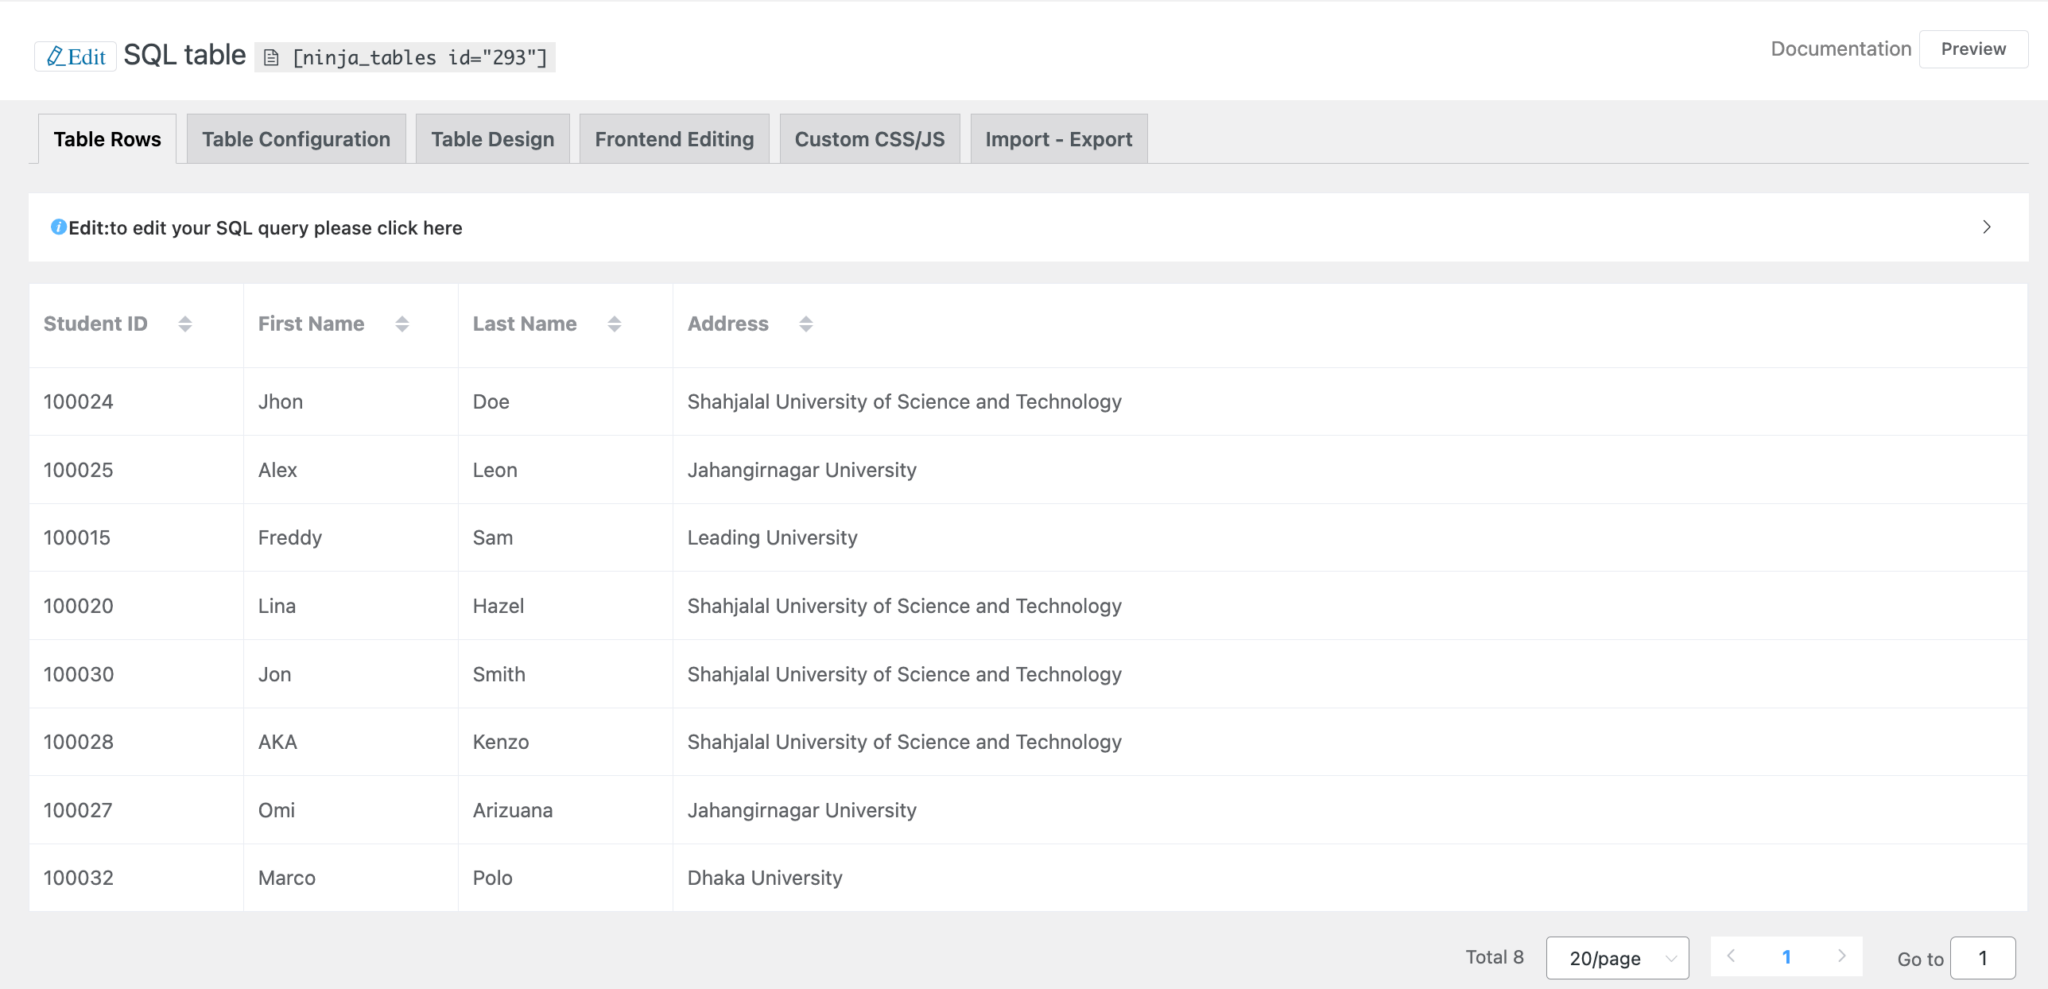Screen dimensions: 2048x989
Task: Open the Table Design tab
Action: (492, 139)
